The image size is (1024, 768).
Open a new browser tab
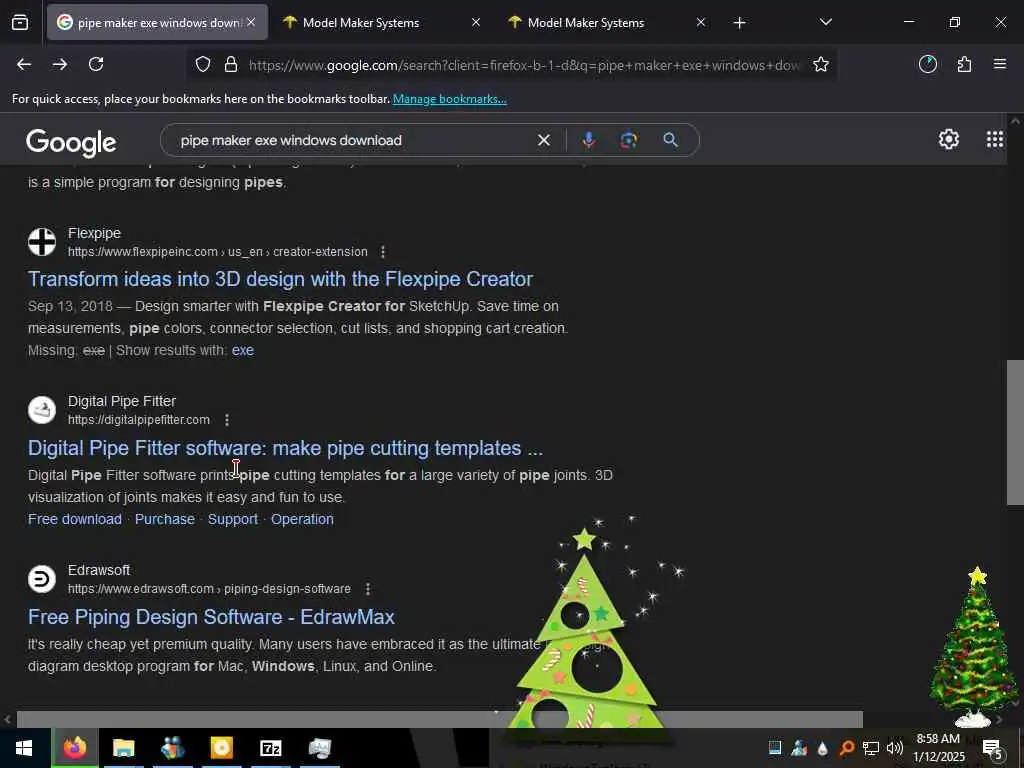point(739,23)
